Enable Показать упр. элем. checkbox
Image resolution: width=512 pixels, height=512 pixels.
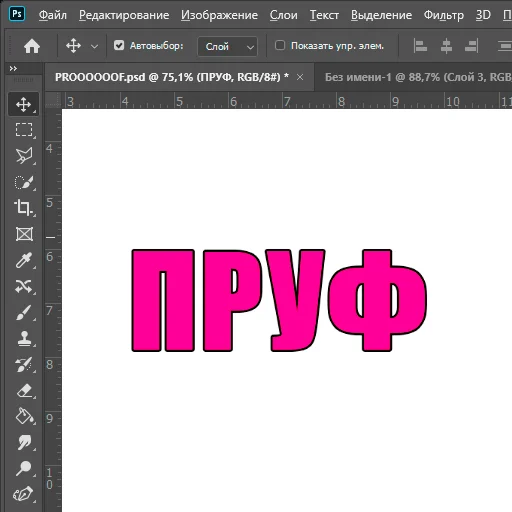(x=280, y=45)
